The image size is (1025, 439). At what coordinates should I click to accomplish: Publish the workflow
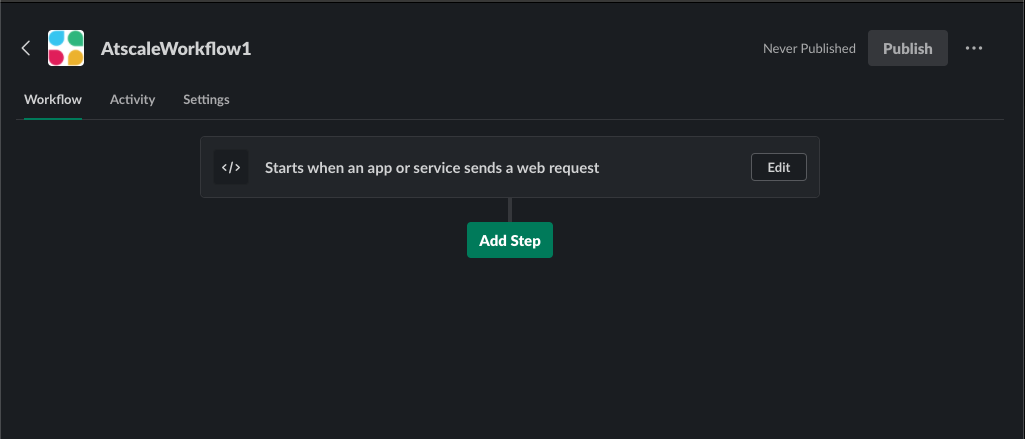(907, 48)
